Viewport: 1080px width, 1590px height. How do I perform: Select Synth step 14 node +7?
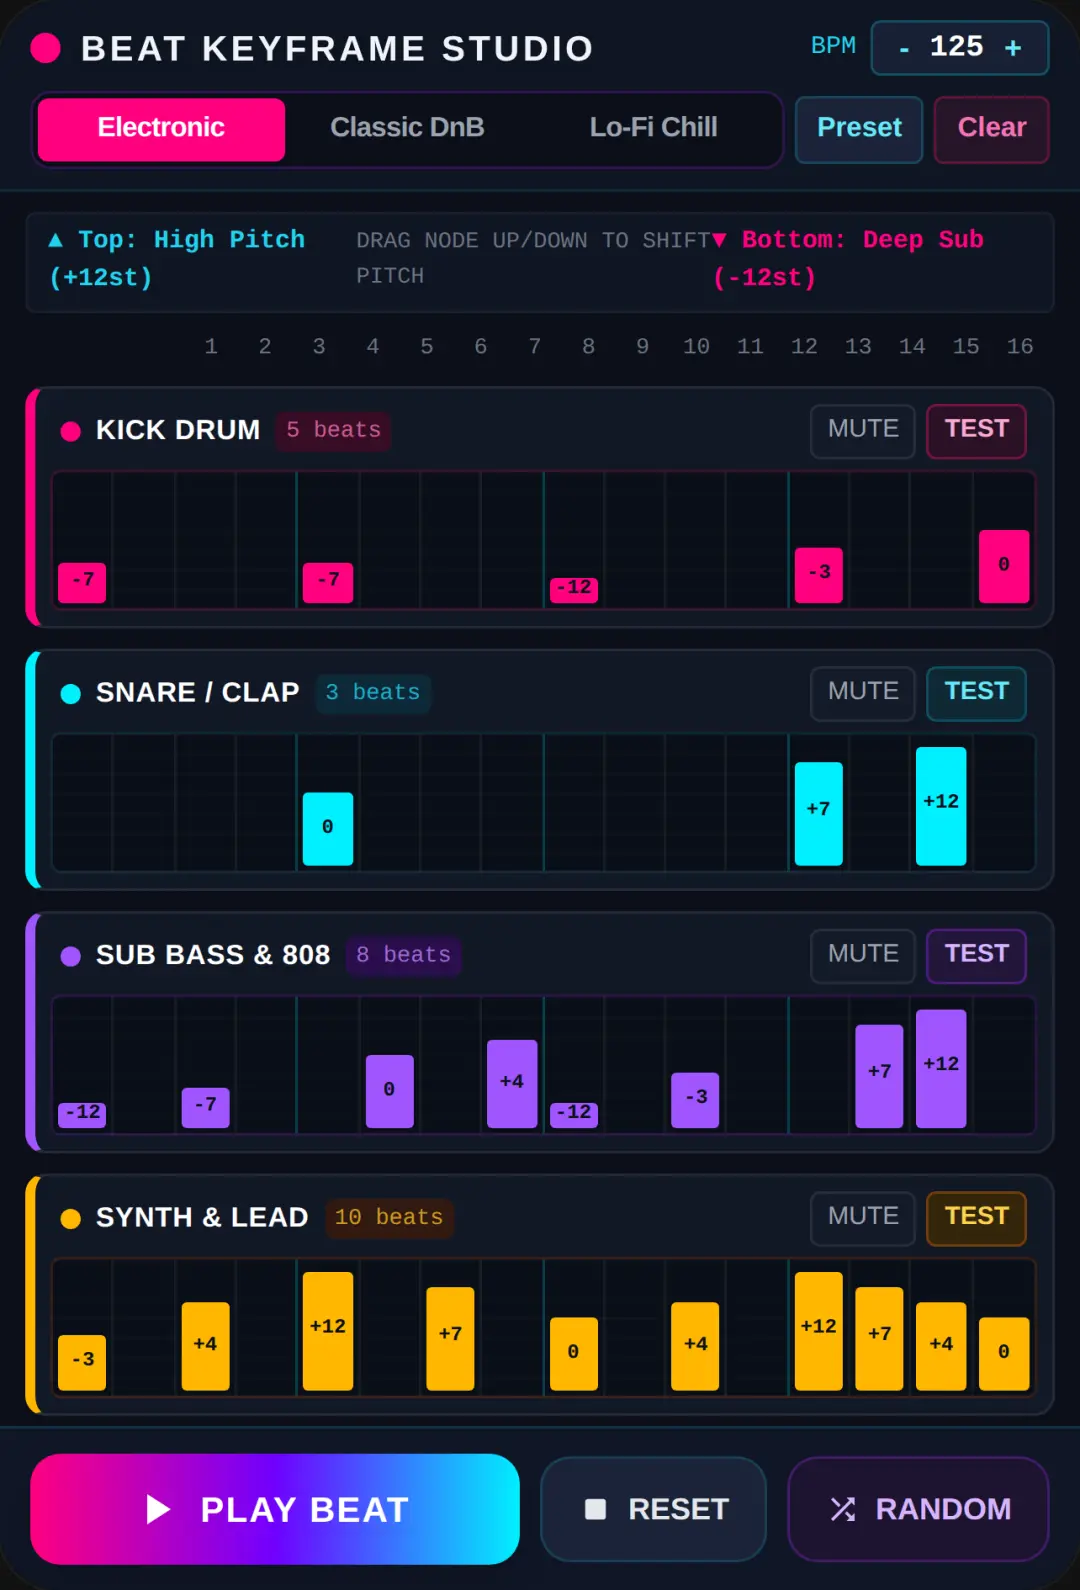point(879,1339)
